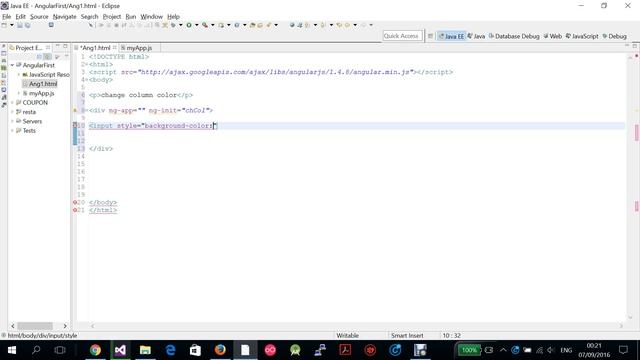Image resolution: width=640 pixels, height=360 pixels.
Task: Open the Window menu
Action: coord(151,17)
